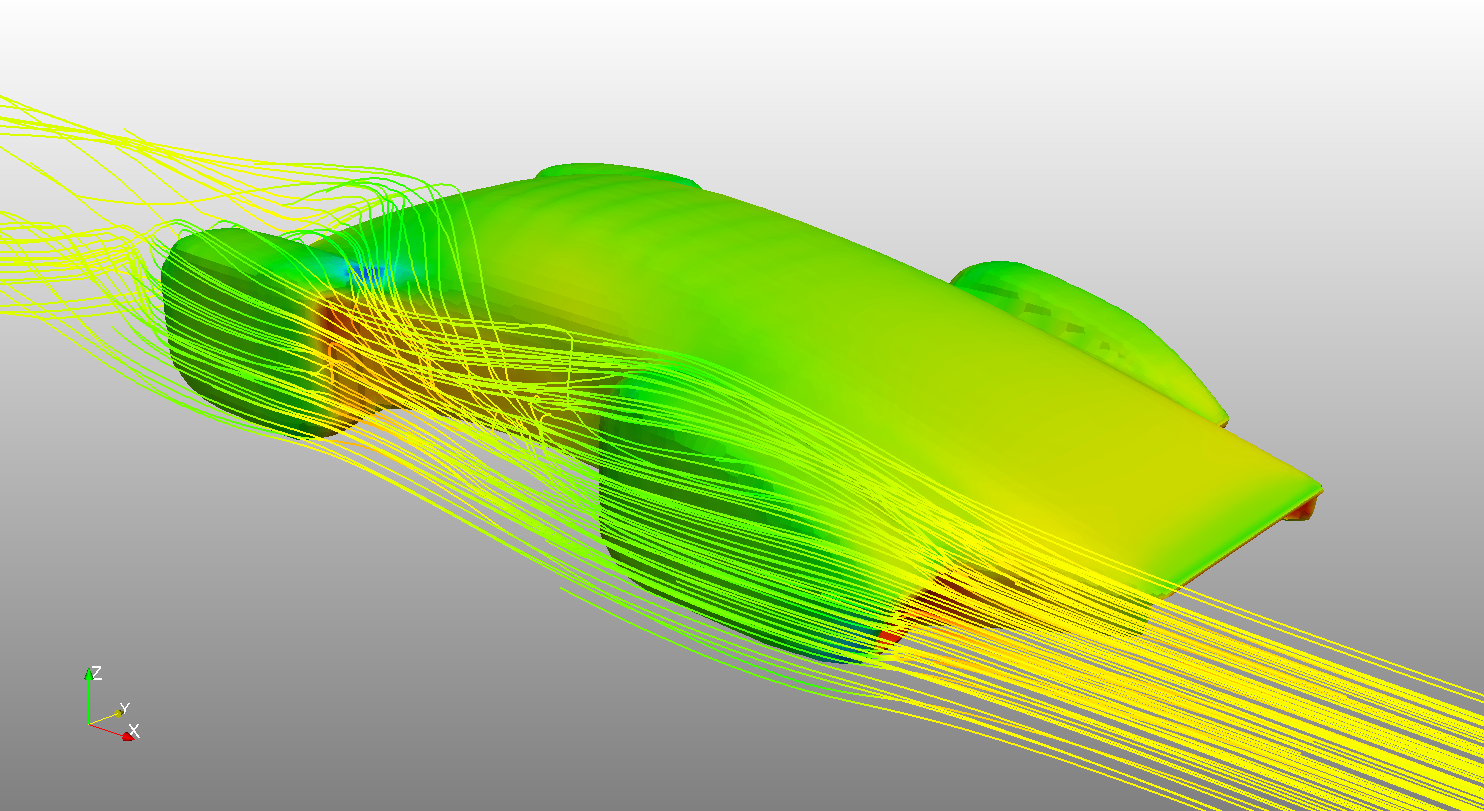Select the green Z-axis arrow in the triad
The height and width of the screenshot is (811, 1484).
[88, 674]
